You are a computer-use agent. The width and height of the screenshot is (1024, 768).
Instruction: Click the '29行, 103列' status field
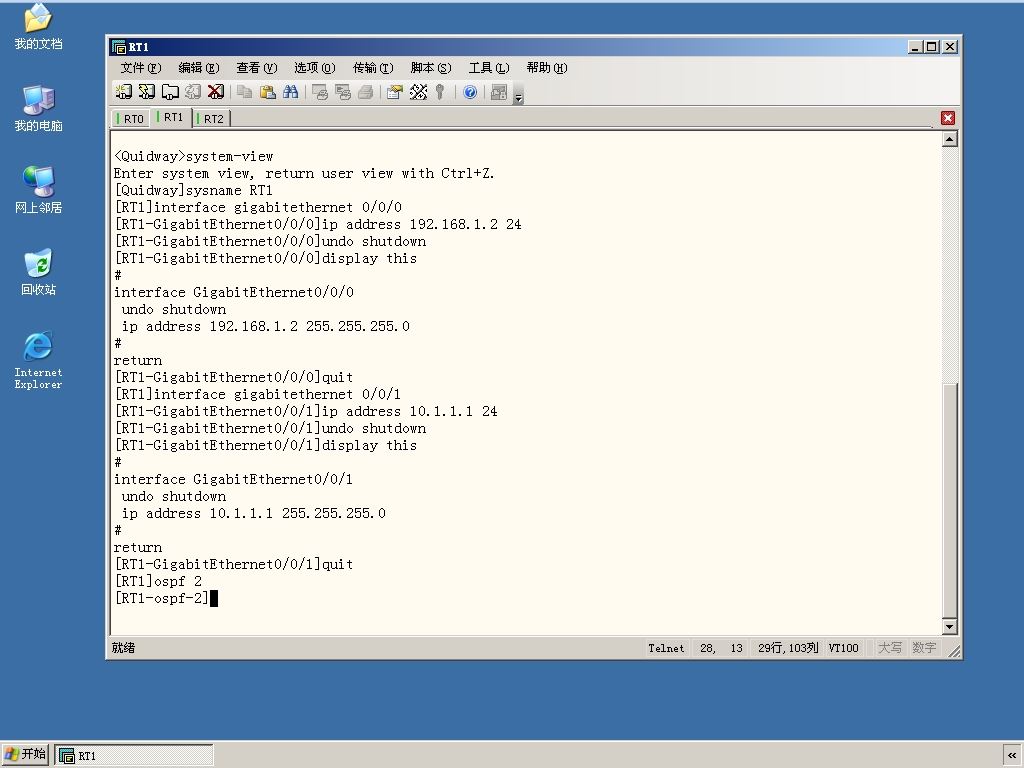pyautogui.click(x=788, y=648)
